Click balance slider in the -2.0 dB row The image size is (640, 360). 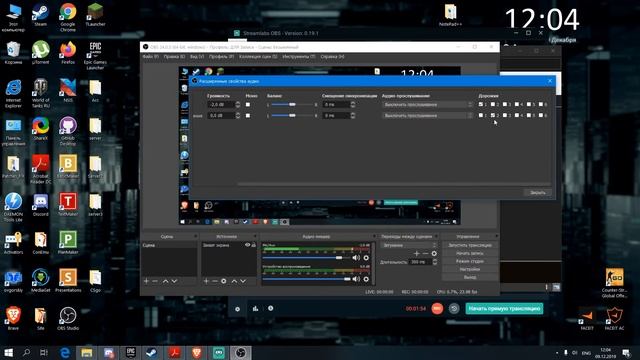coord(292,104)
